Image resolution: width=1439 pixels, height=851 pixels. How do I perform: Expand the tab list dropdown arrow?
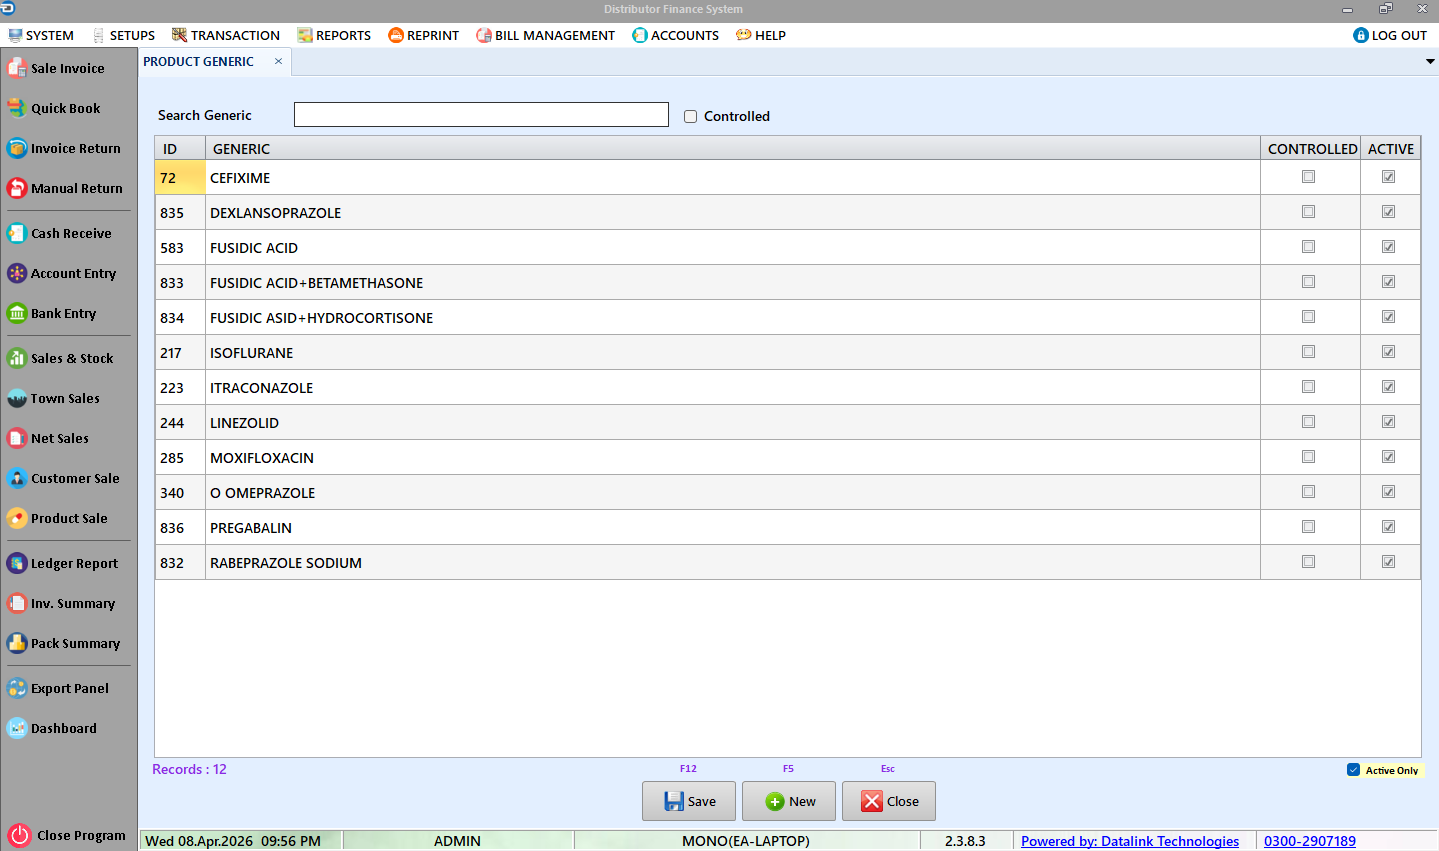coord(1430,61)
